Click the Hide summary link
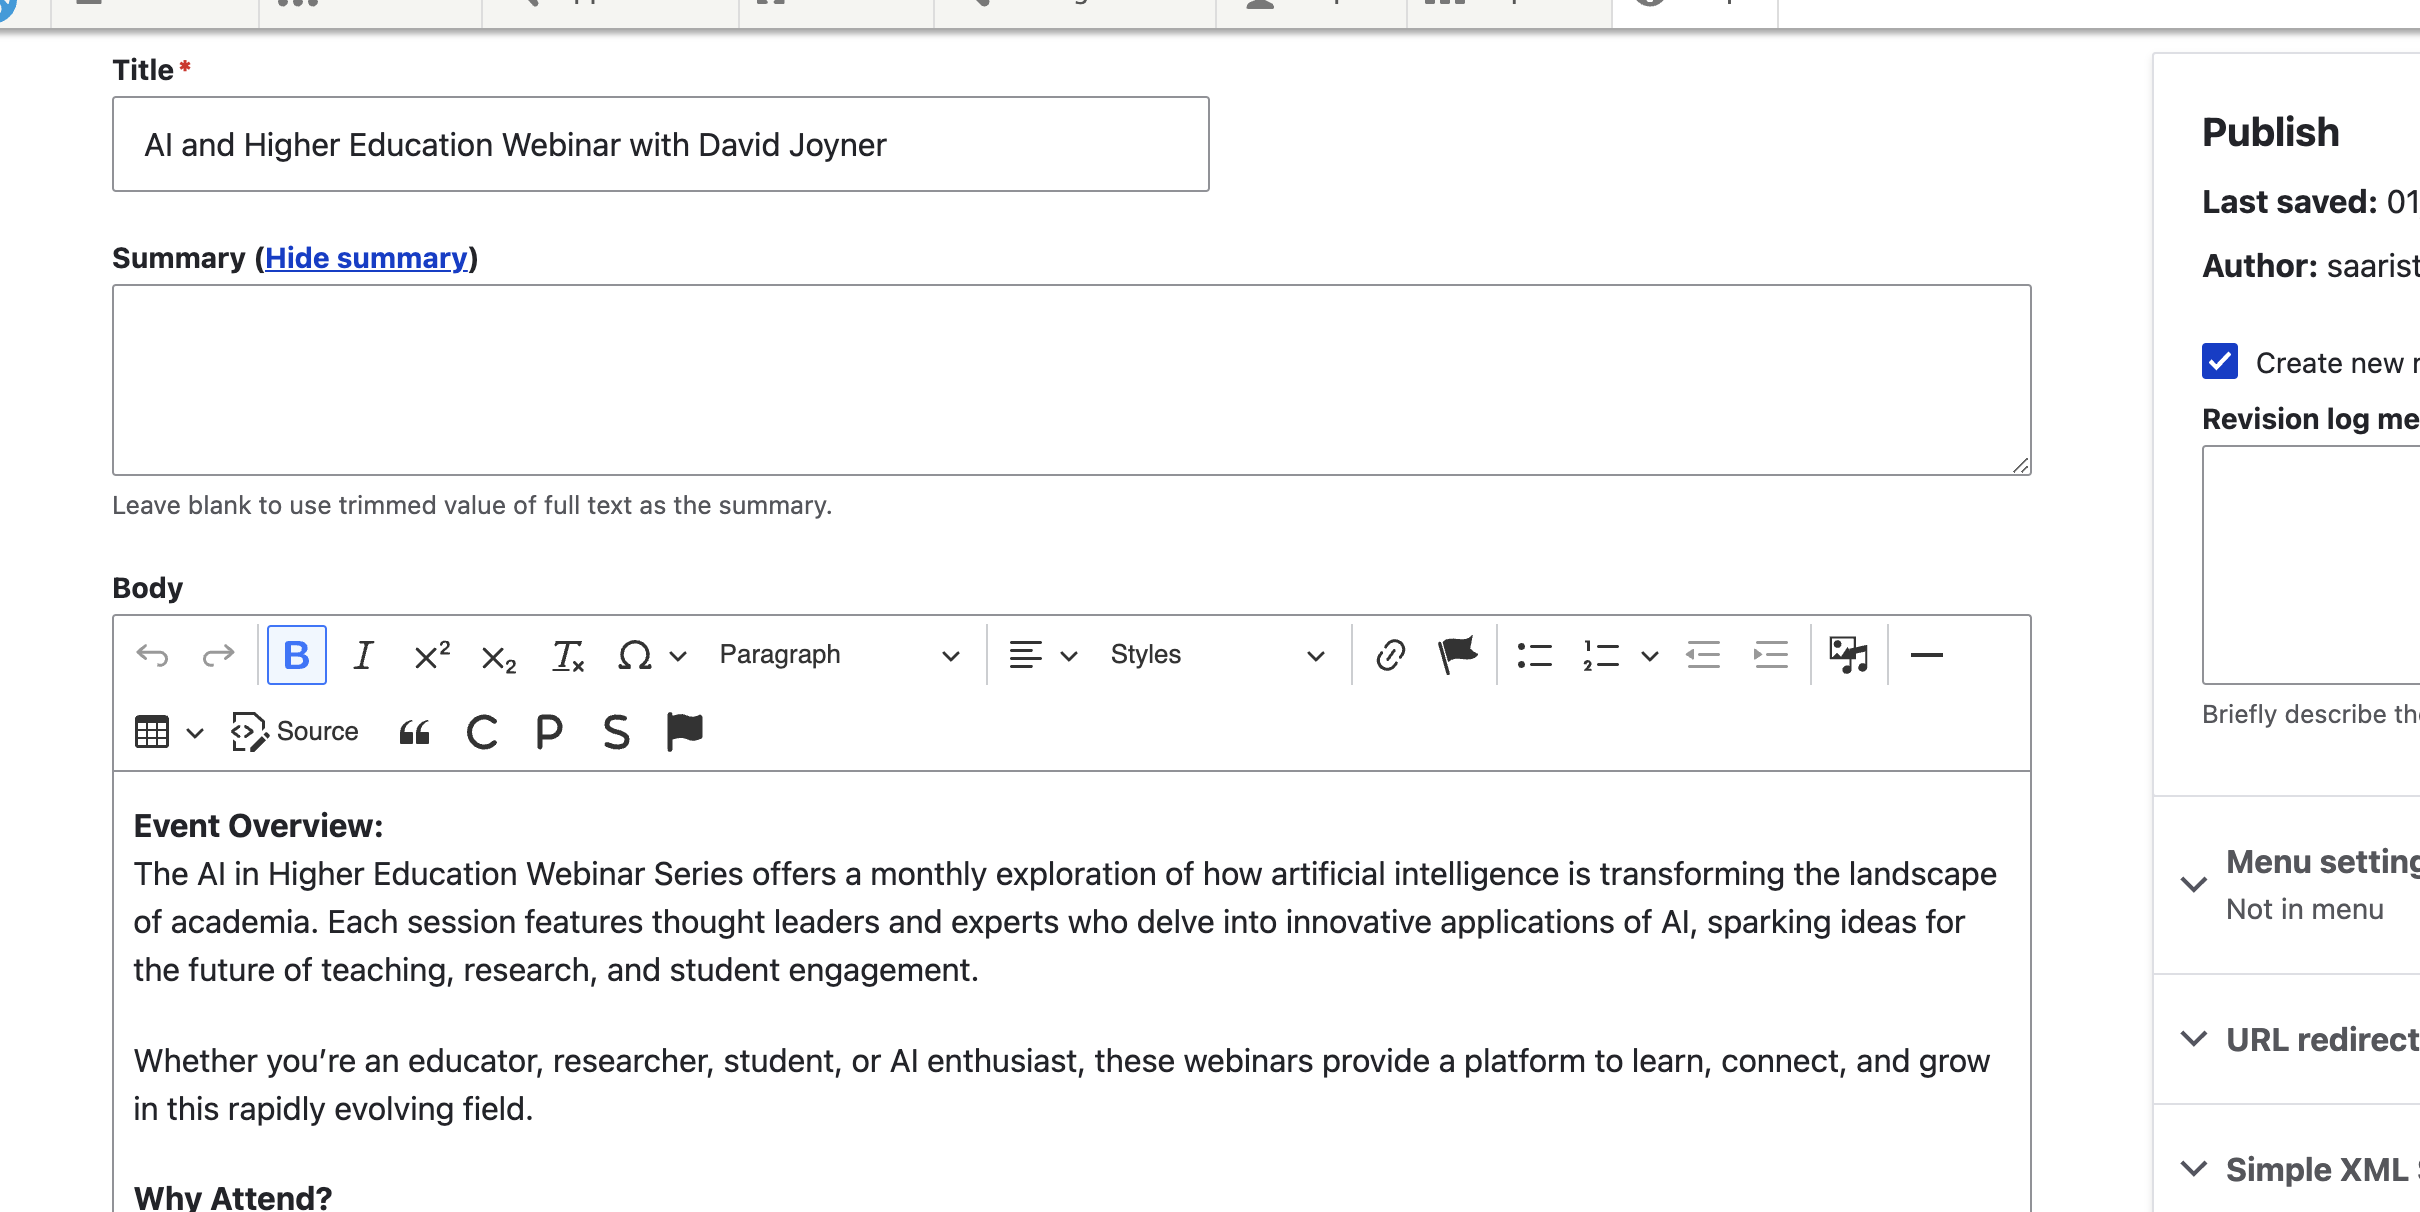 tap(366, 258)
